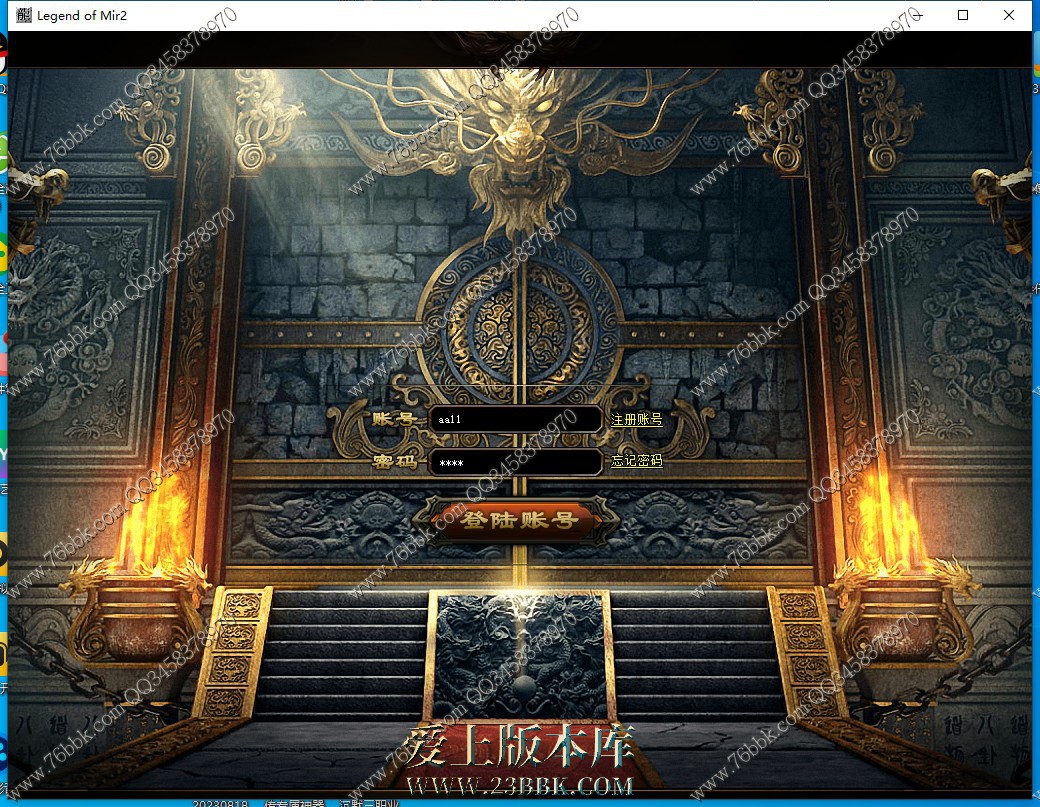The width and height of the screenshot is (1040, 807).
Task: Click the 账号 label text
Action: click(393, 419)
